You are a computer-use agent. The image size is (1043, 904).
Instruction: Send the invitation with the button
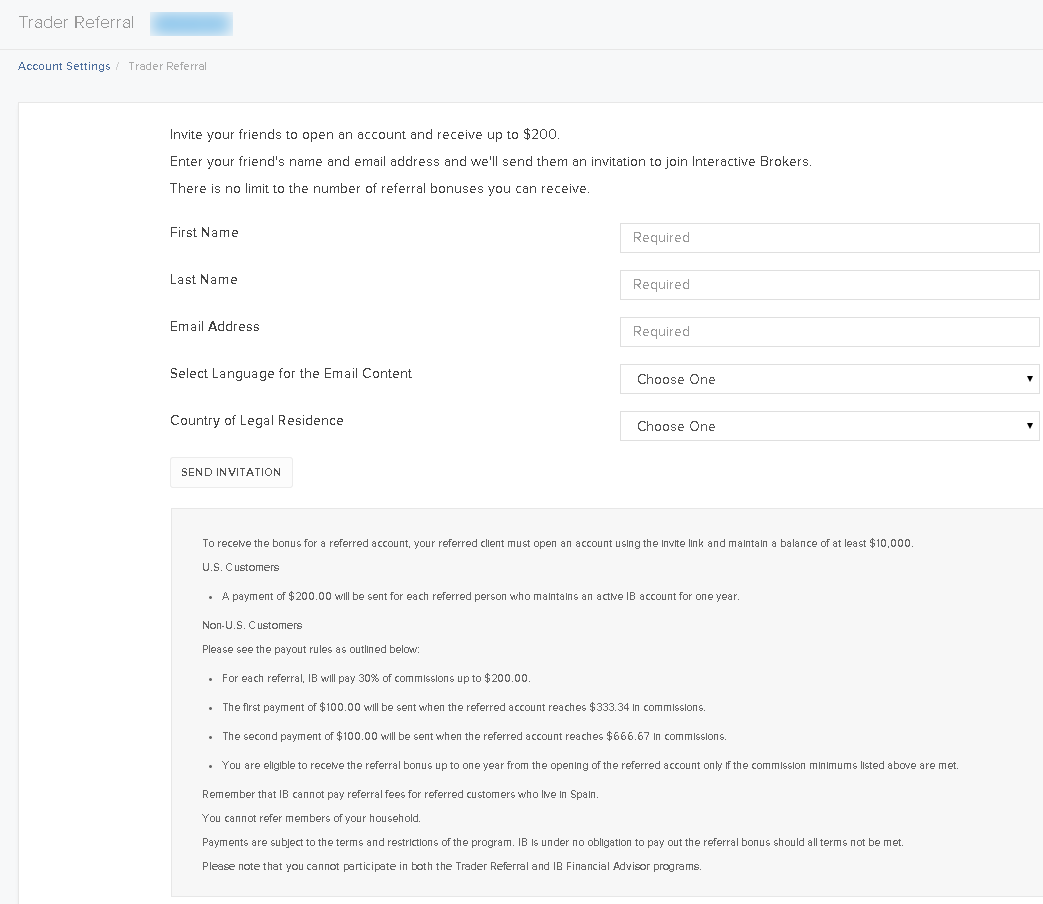click(x=231, y=472)
